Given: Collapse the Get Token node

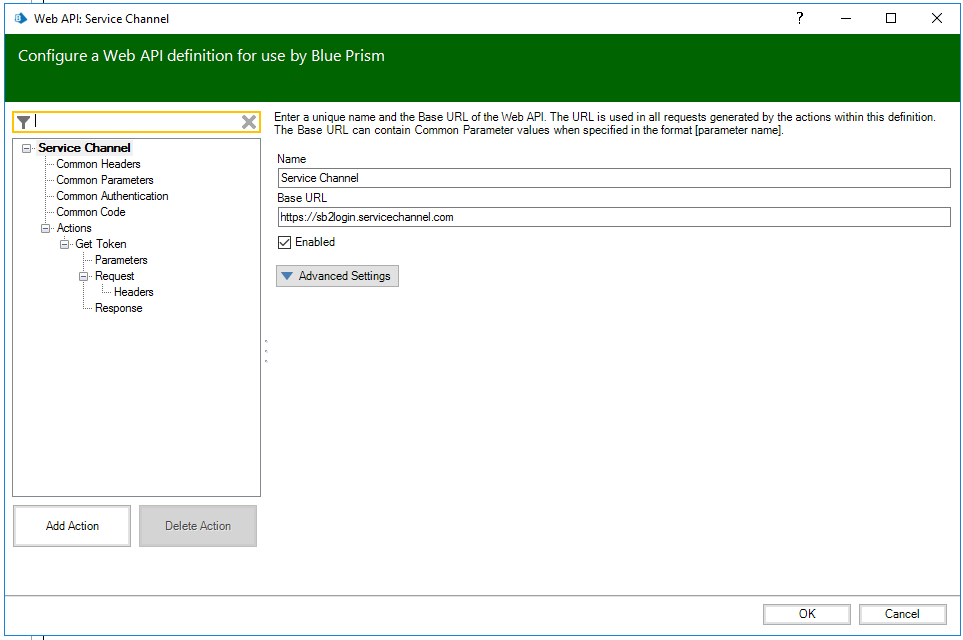Looking at the screenshot, I should (65, 244).
